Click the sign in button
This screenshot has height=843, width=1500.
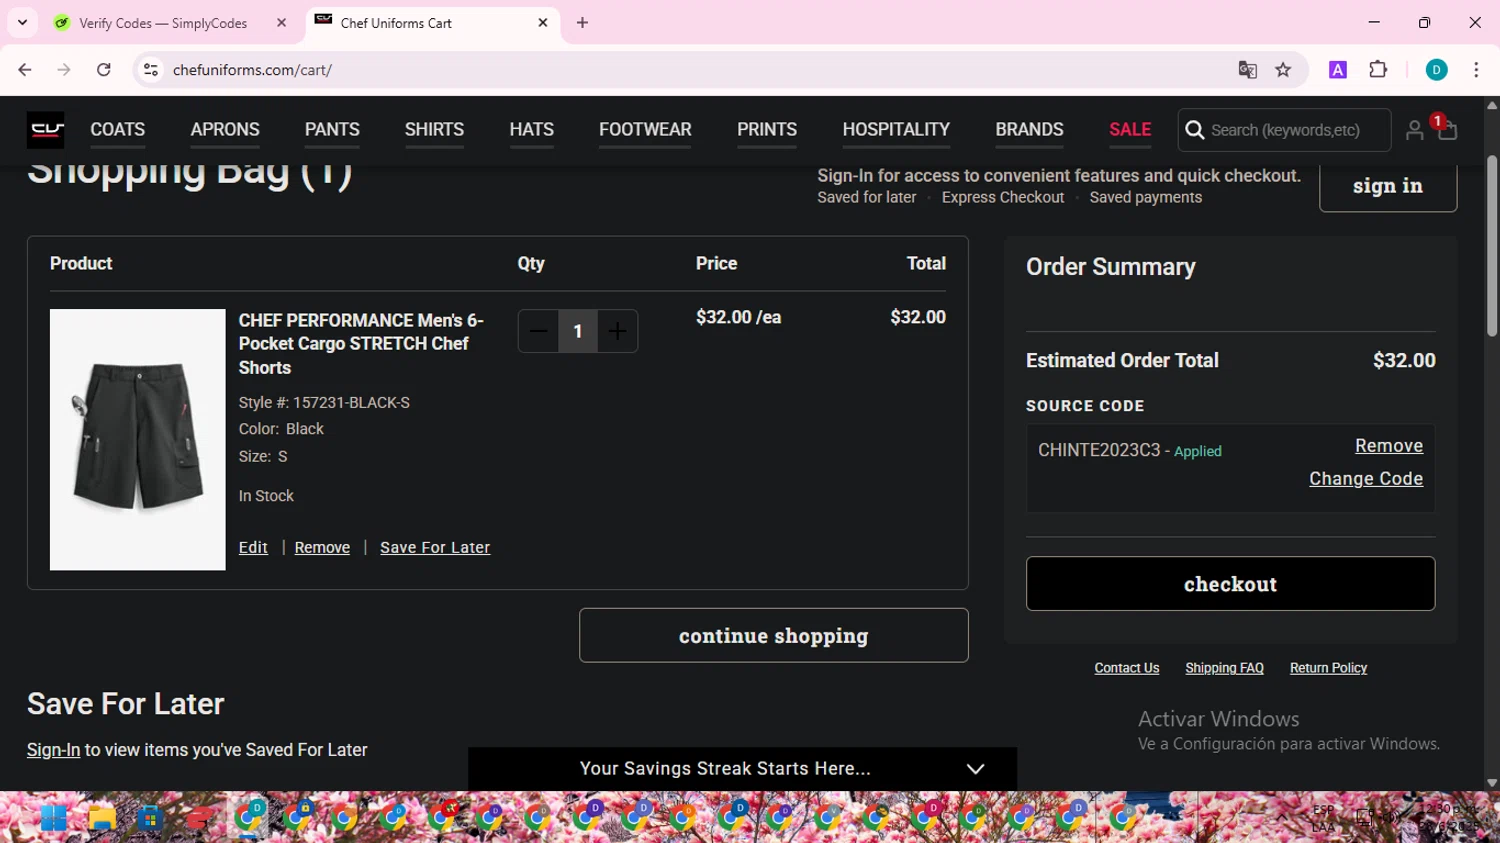coord(1388,186)
